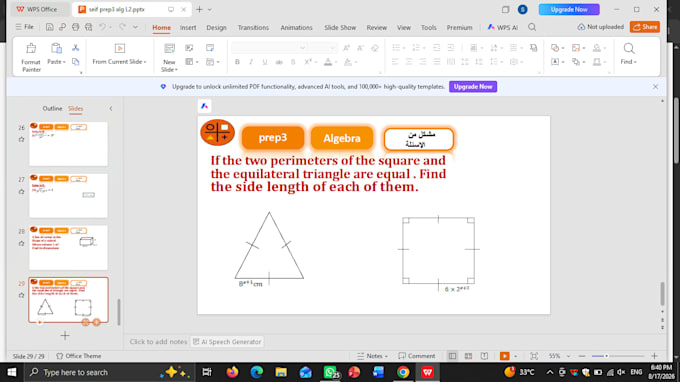Click the Print icon in quick toolbar
Image resolution: width=680 pixels, height=382 pixels.
[75, 27]
